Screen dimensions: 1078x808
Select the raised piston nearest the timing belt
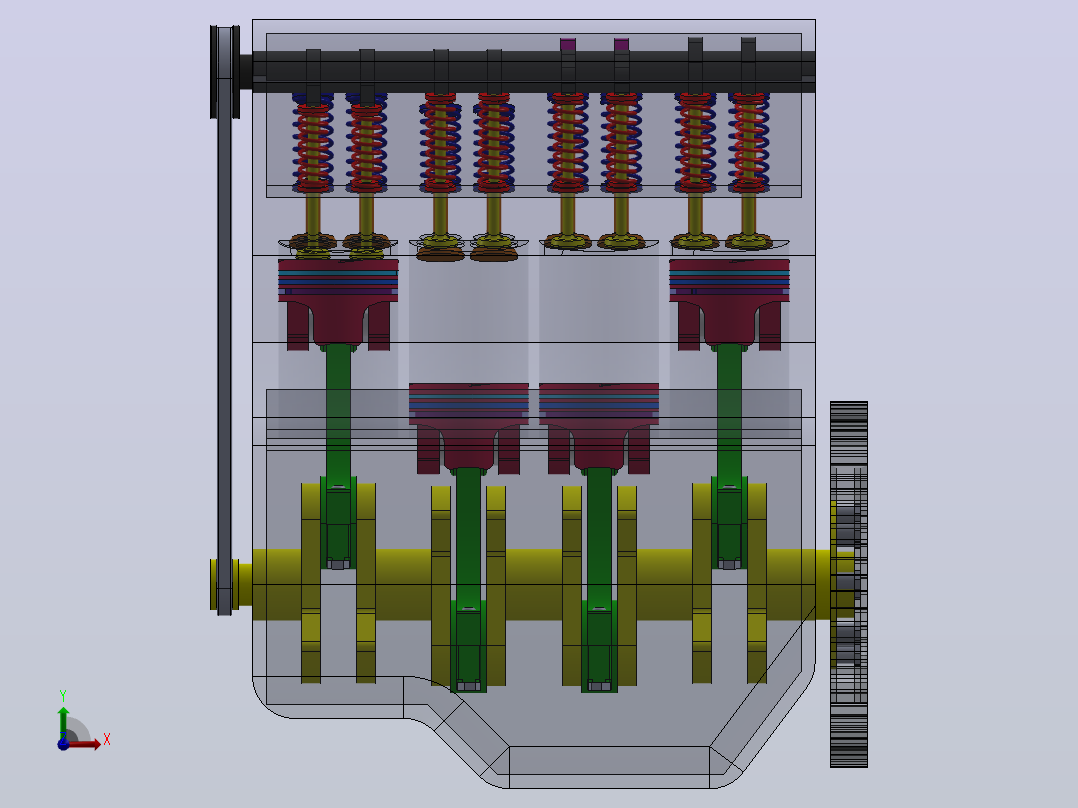pos(338,303)
